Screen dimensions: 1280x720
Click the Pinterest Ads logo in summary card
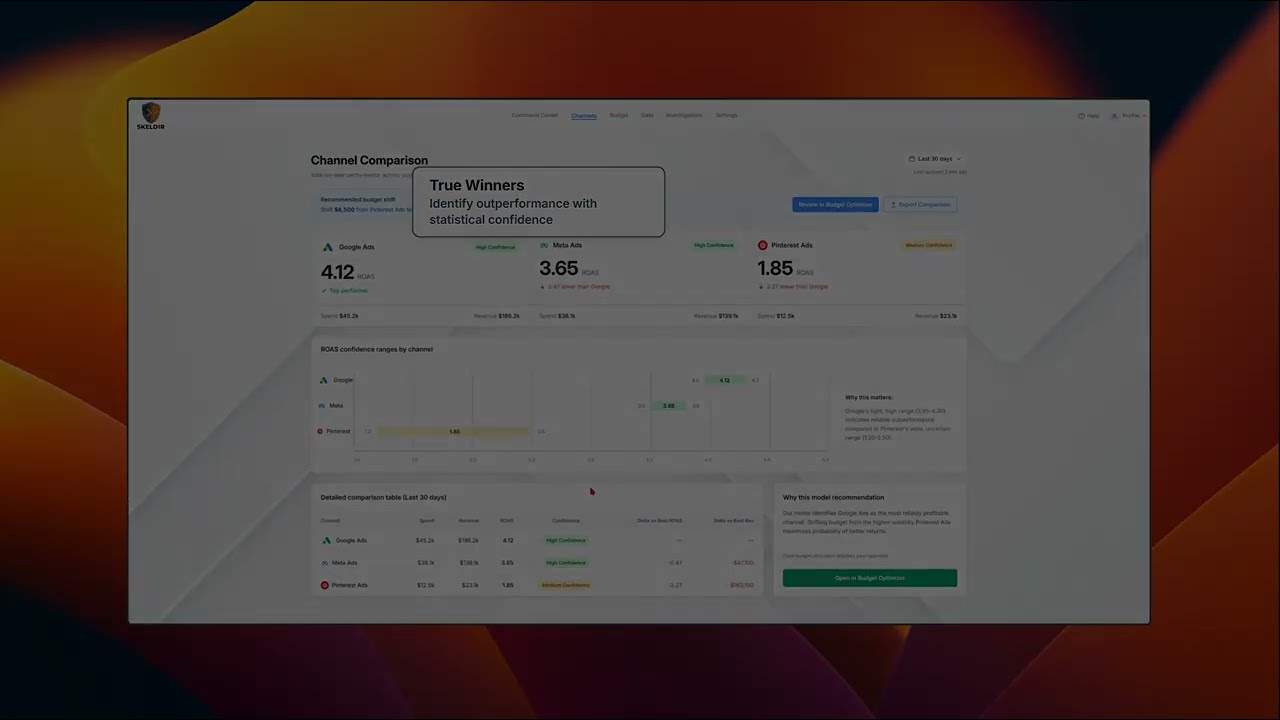(x=763, y=245)
